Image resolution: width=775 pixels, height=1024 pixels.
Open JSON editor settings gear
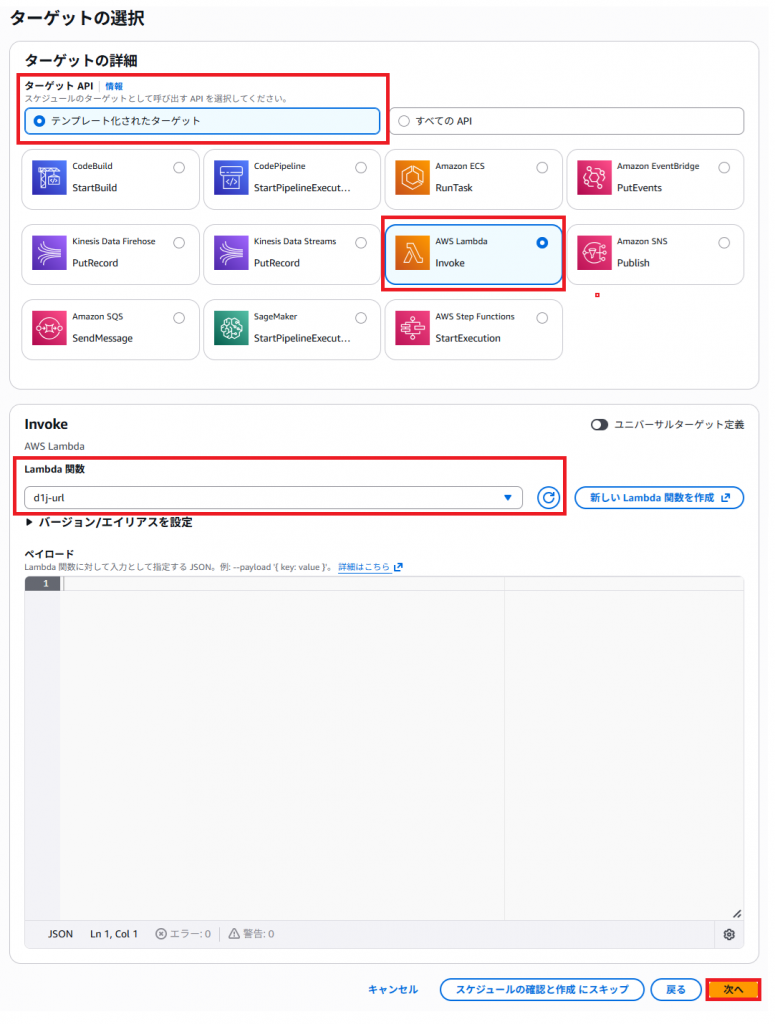click(x=729, y=934)
